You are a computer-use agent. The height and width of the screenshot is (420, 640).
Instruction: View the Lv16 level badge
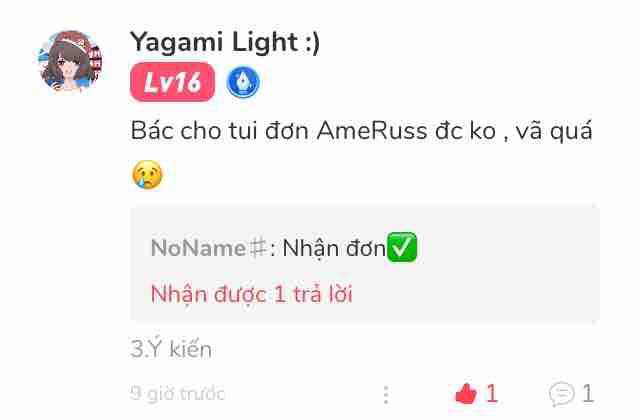pos(172,82)
